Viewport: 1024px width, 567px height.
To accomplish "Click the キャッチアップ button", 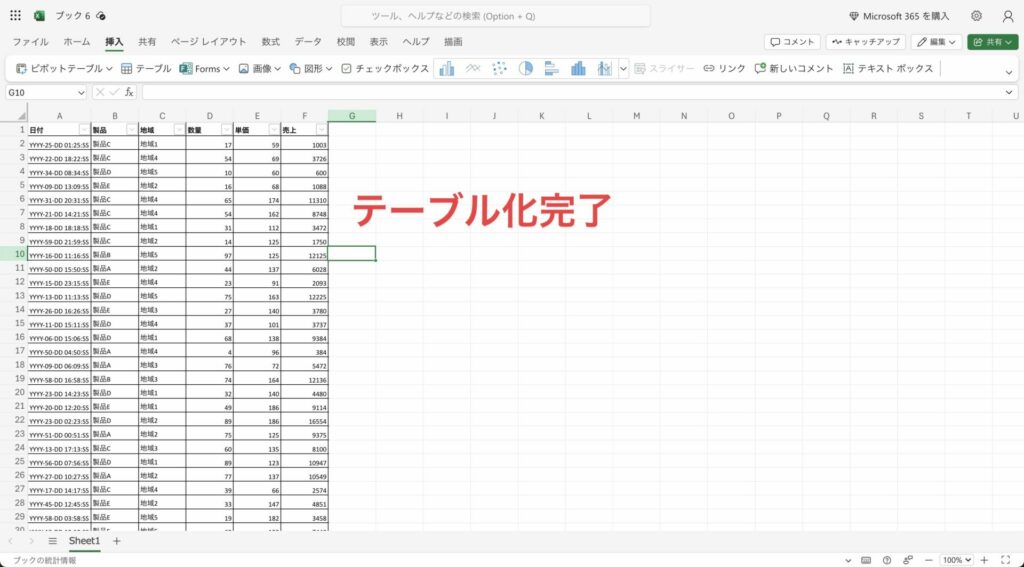I will pyautogui.click(x=865, y=42).
